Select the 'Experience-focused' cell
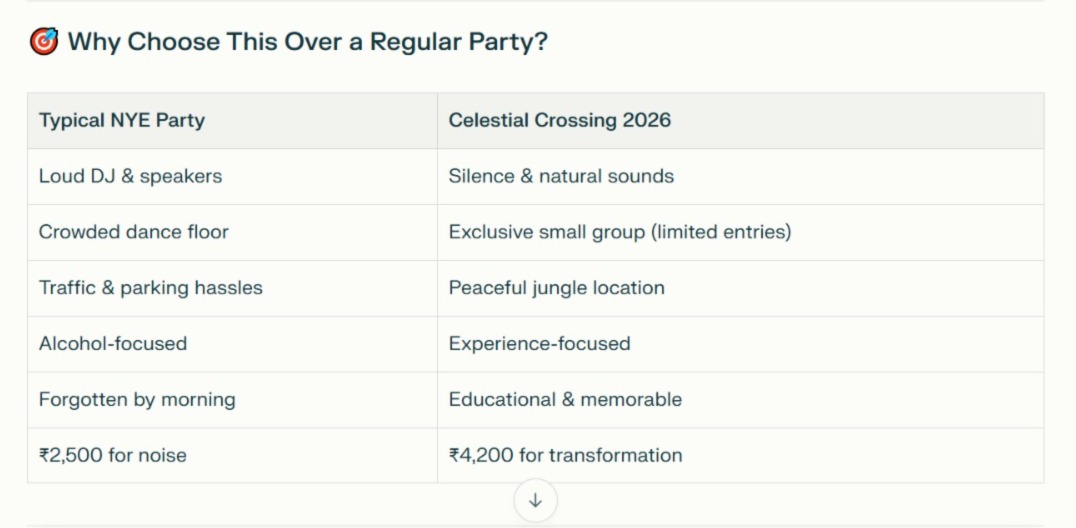Screen dimensions: 1076x528 [539, 344]
